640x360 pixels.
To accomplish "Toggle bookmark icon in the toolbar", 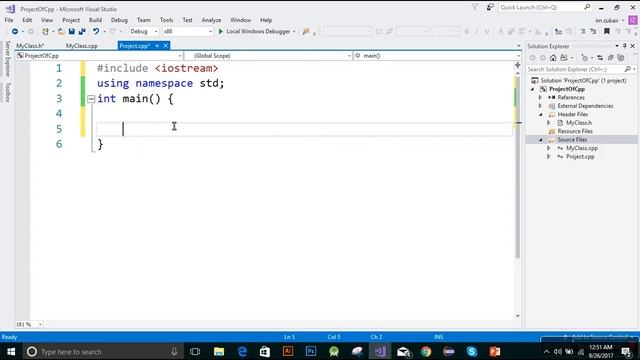I will click(607, 31).
